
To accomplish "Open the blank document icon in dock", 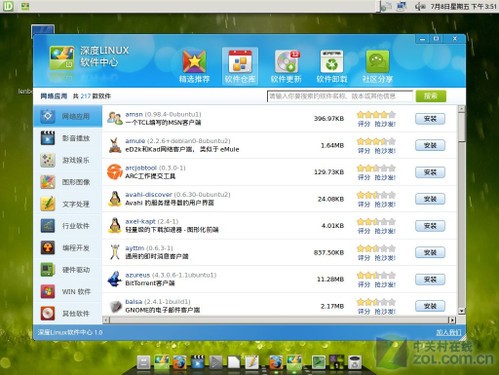I will point(234,363).
